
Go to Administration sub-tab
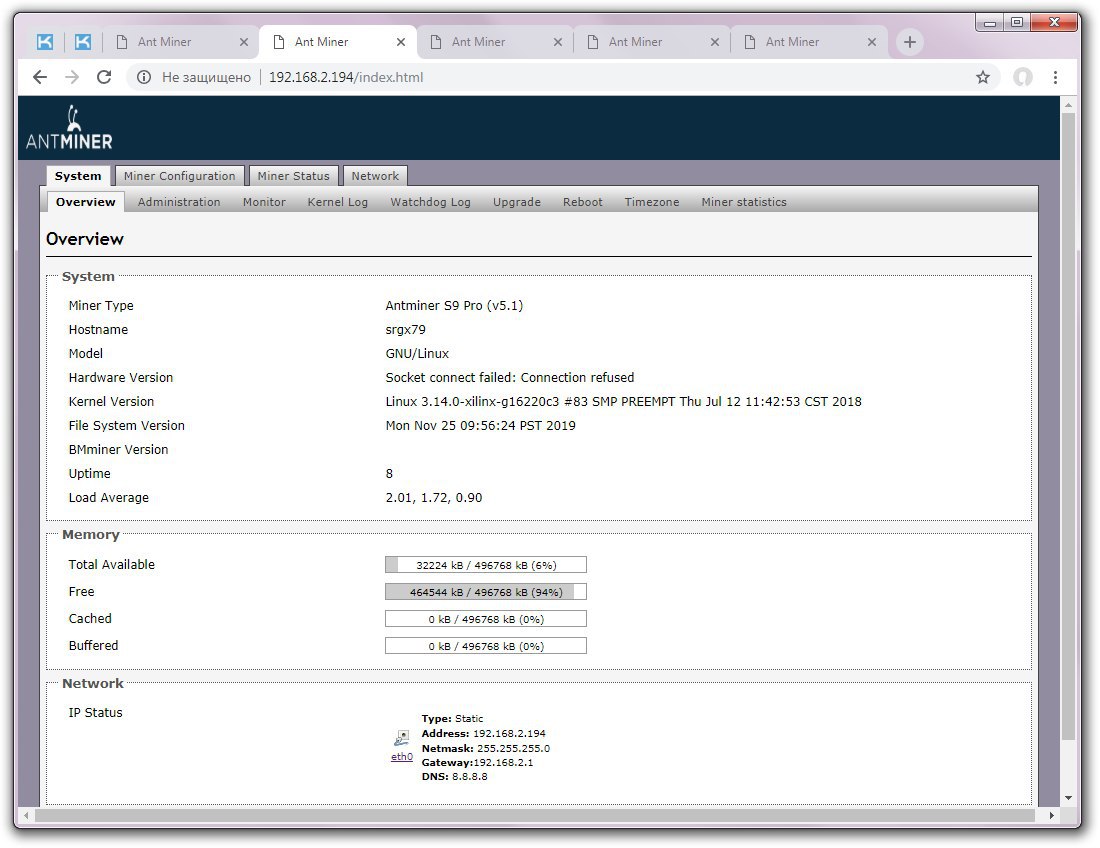(179, 202)
